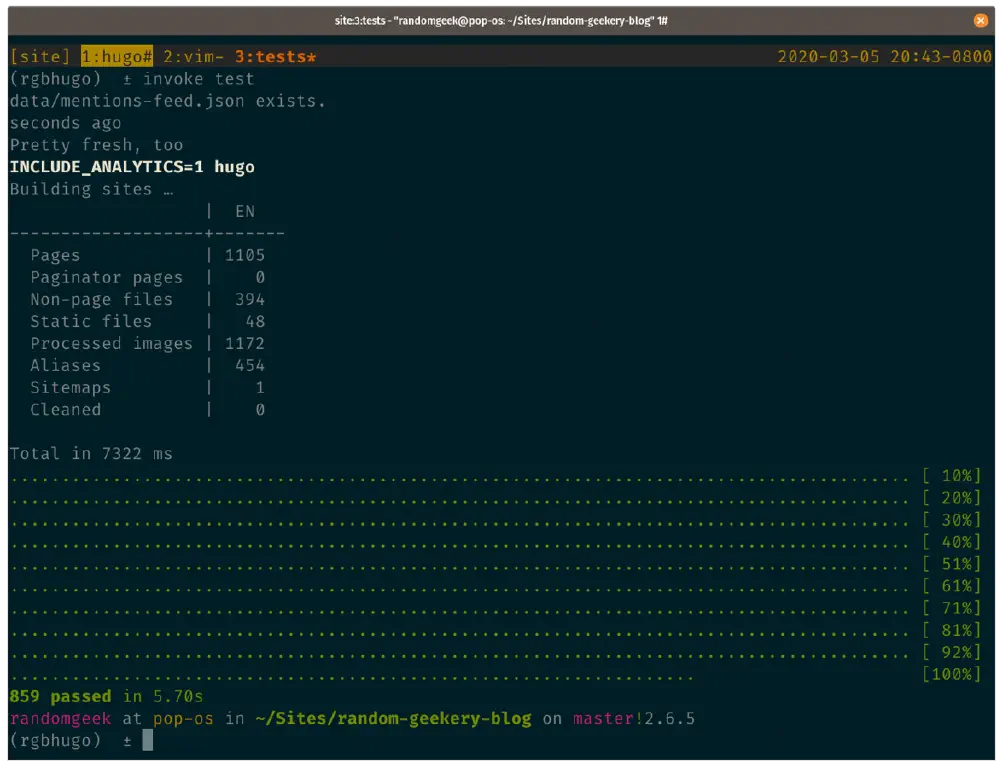Click the master branch name in prompt
This screenshot has height=768, width=1003.
tap(603, 718)
